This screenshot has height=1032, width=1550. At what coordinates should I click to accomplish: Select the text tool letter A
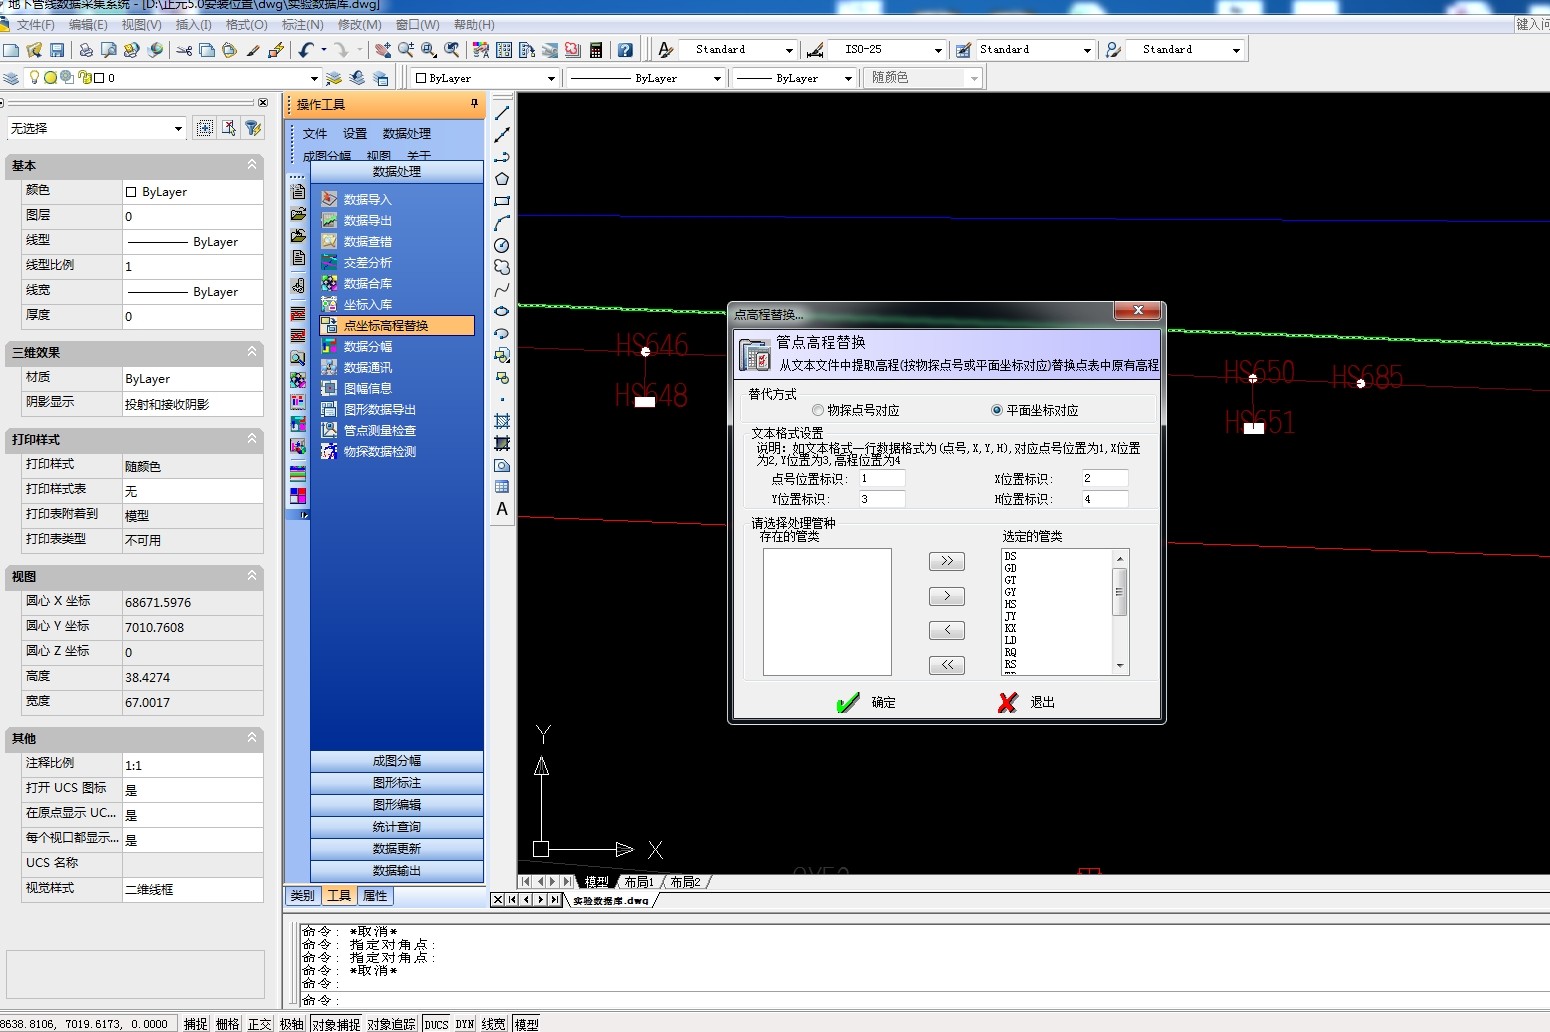coord(502,509)
